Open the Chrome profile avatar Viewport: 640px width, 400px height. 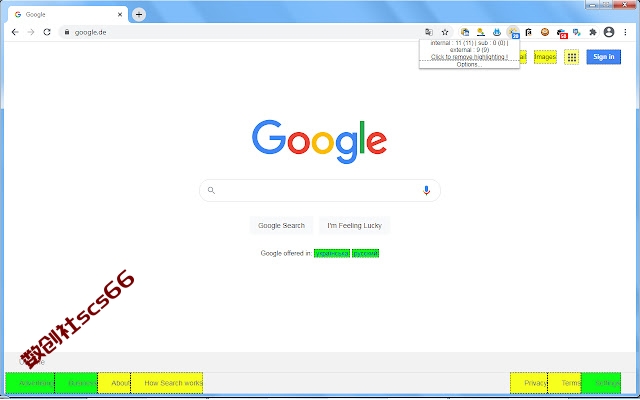click(x=609, y=32)
